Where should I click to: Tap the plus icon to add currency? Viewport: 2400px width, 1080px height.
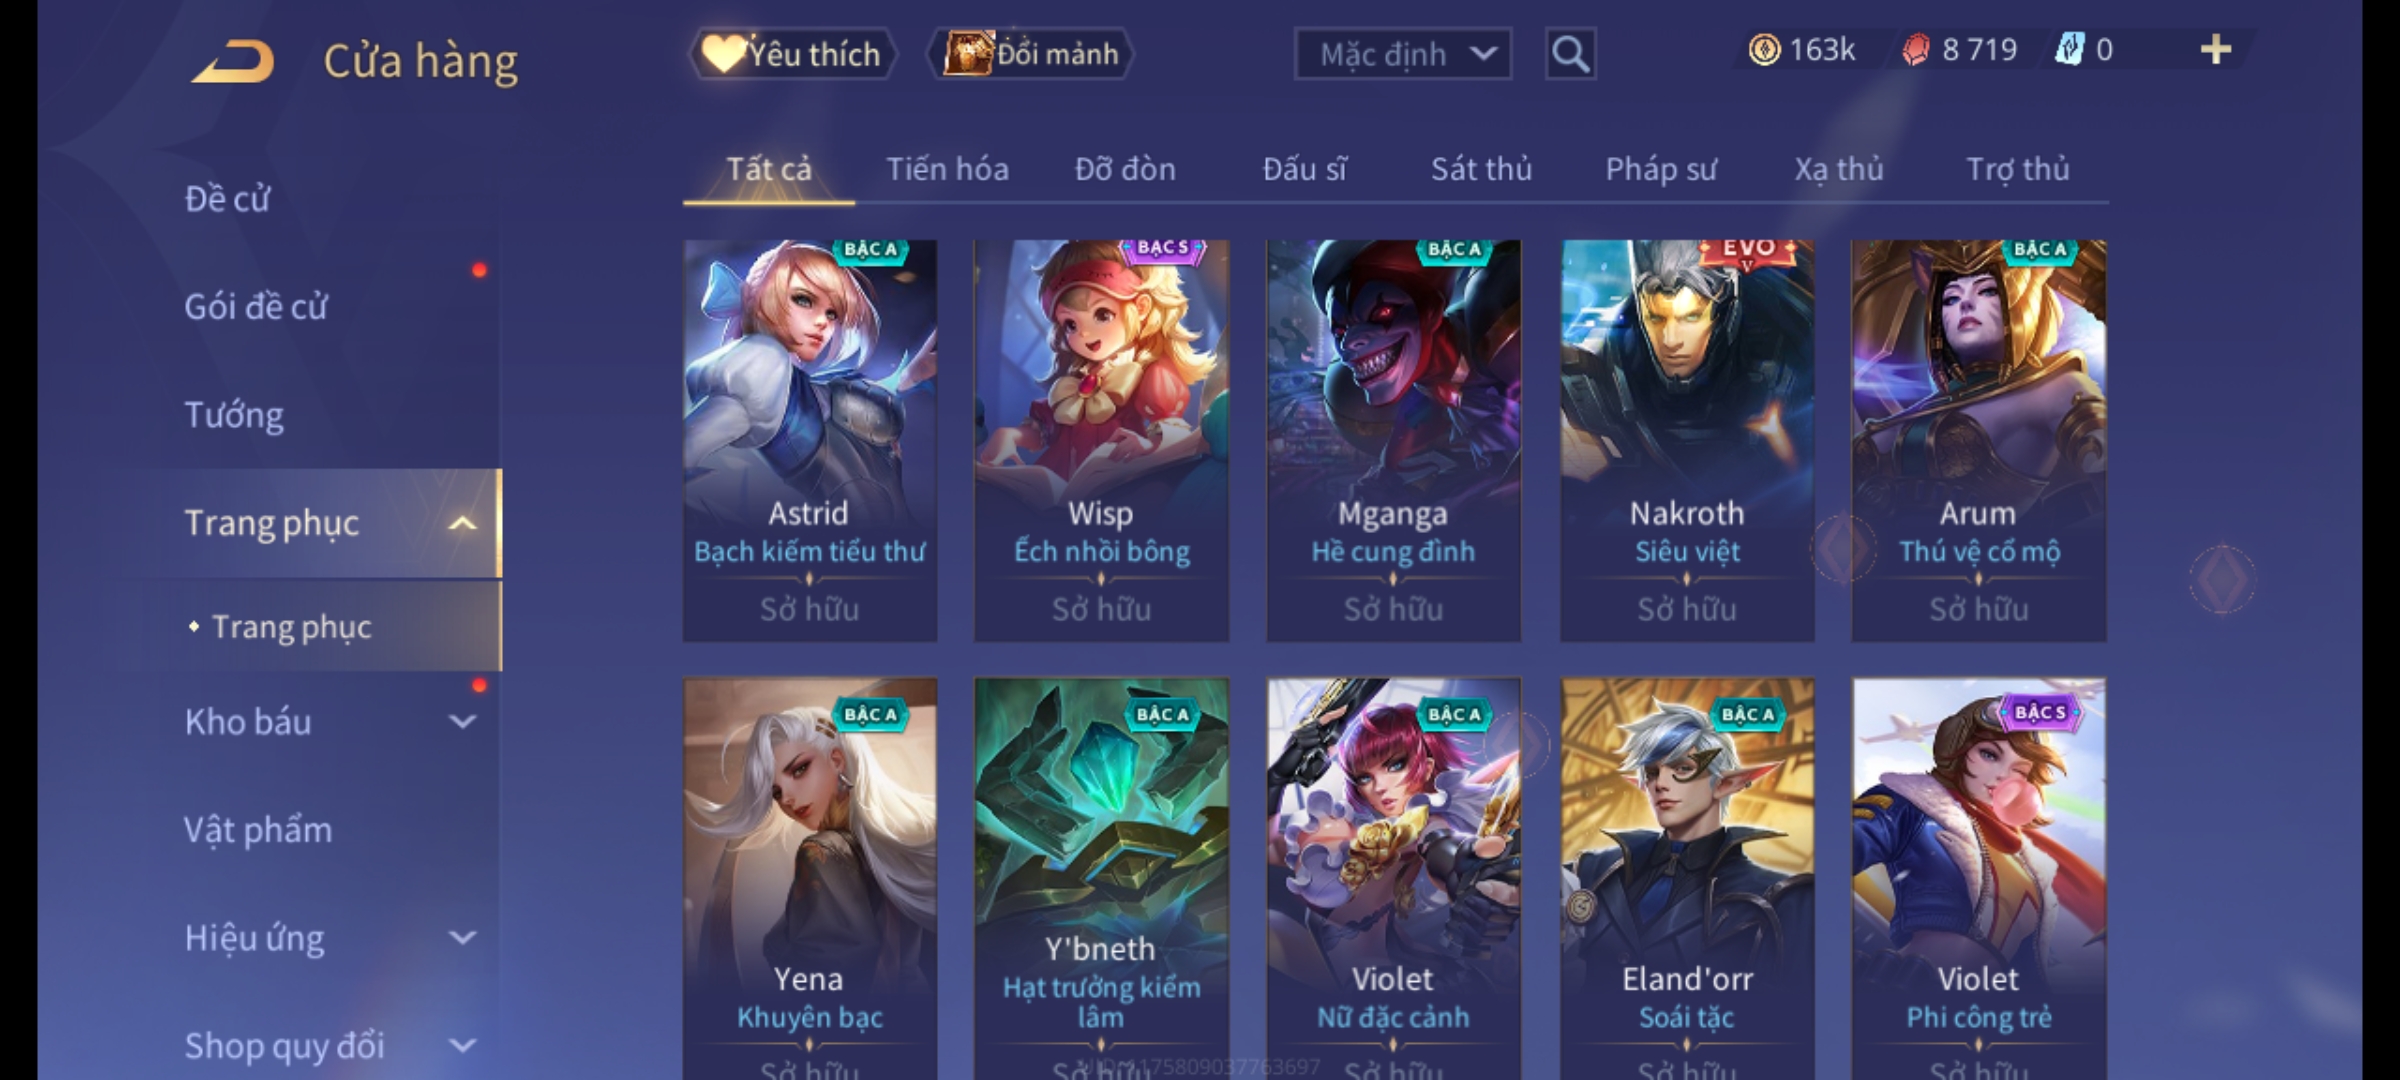[x=2216, y=50]
